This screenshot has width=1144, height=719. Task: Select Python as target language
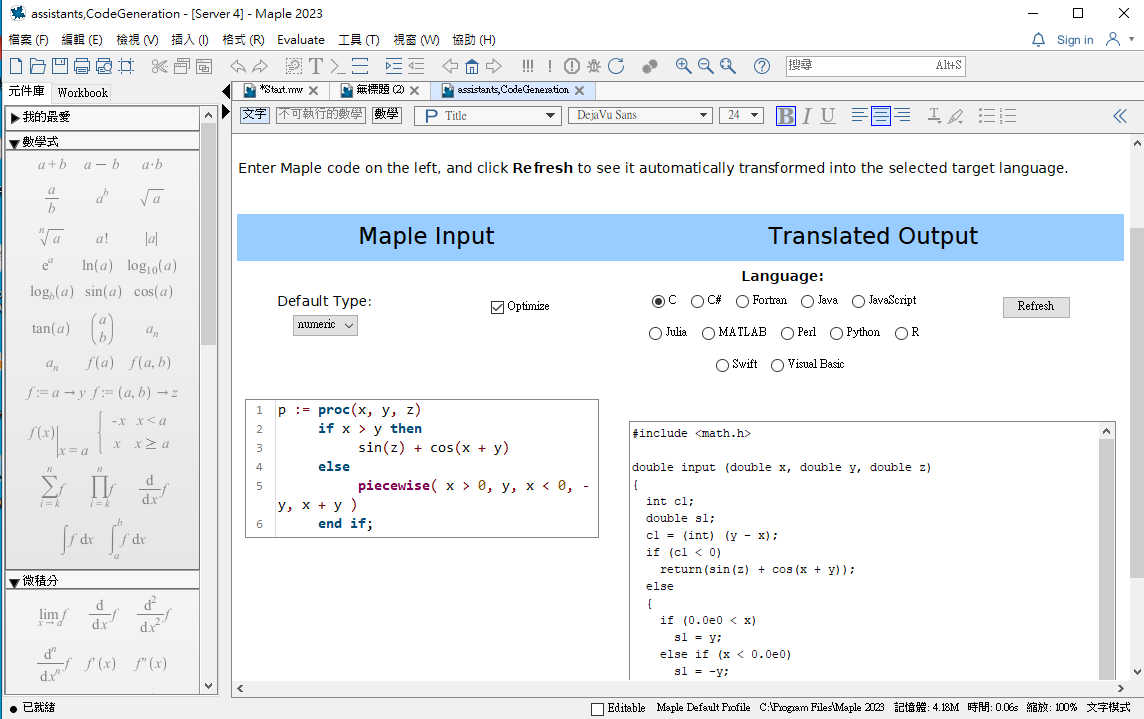pyautogui.click(x=836, y=333)
